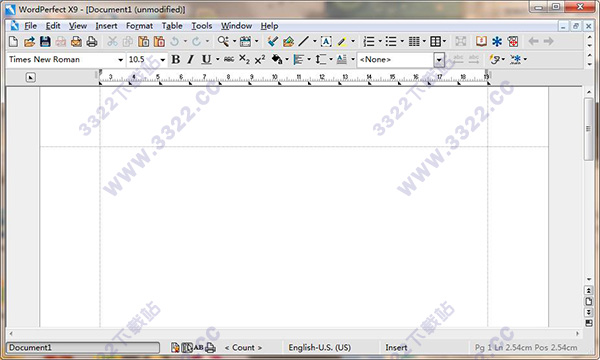Open the 10.5 font size dropdown

[x=163, y=60]
